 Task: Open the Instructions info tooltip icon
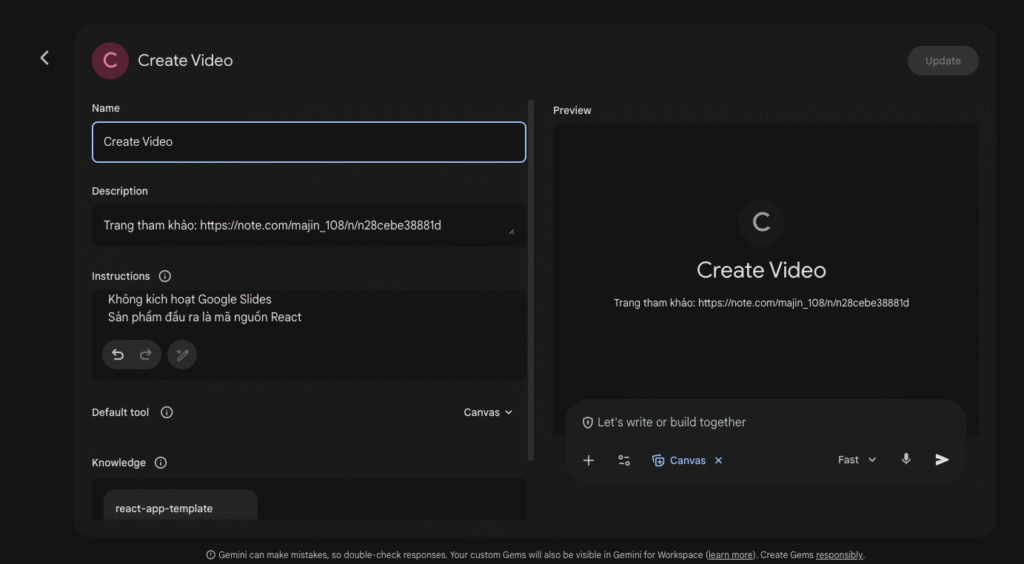click(165, 276)
